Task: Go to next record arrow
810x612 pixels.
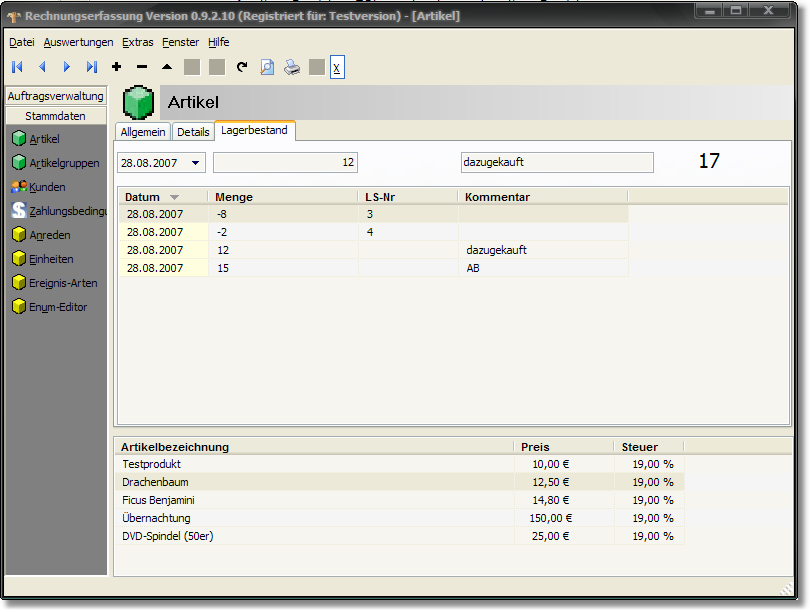Action: pyautogui.click(x=67, y=67)
